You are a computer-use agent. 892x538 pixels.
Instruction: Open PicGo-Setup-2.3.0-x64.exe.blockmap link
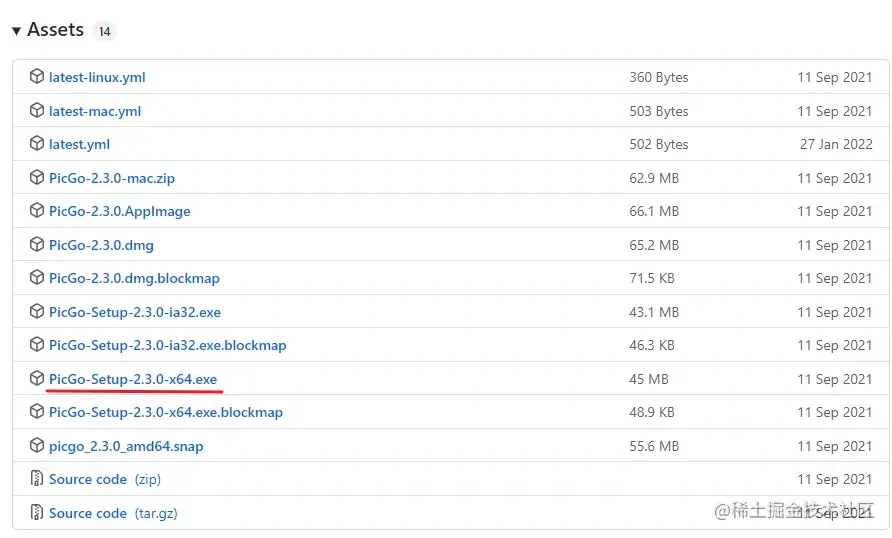[166, 412]
